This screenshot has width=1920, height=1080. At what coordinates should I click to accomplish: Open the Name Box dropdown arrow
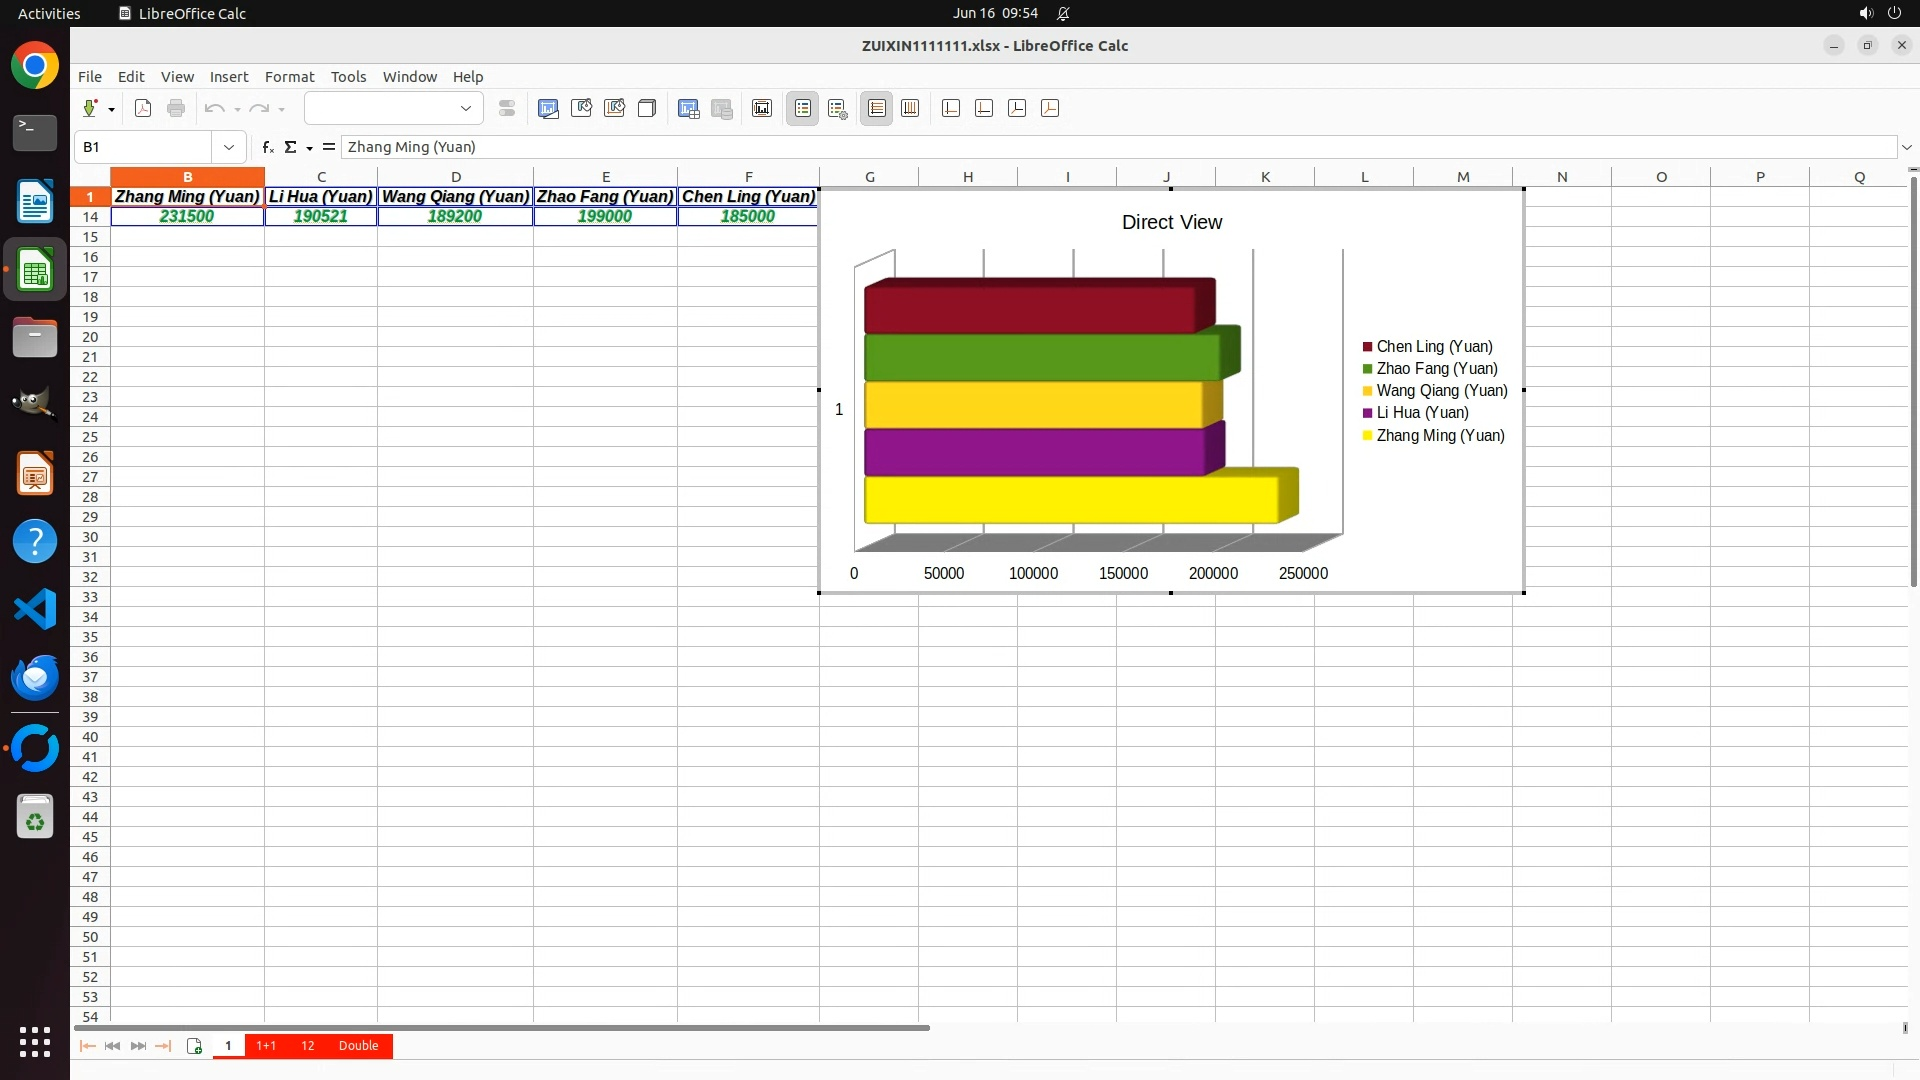[x=229, y=147]
